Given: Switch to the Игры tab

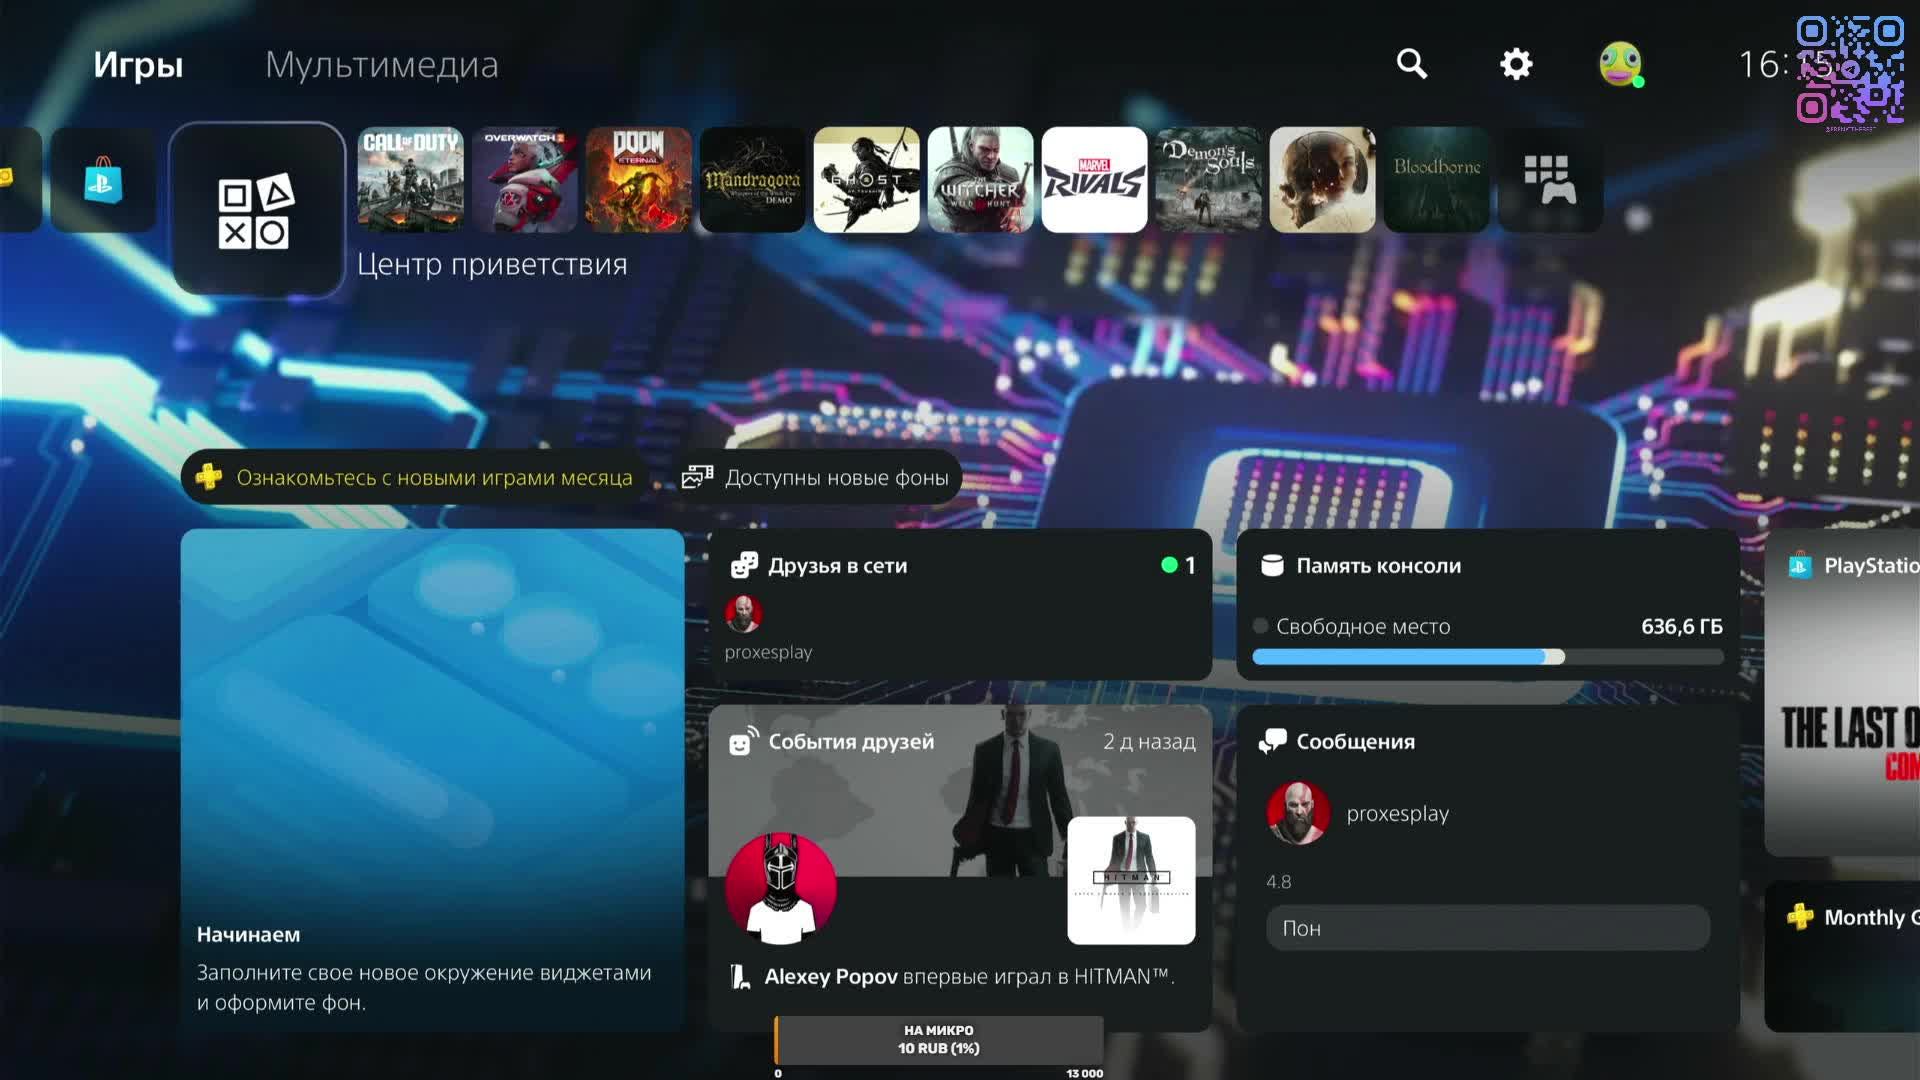Looking at the screenshot, I should click(138, 65).
